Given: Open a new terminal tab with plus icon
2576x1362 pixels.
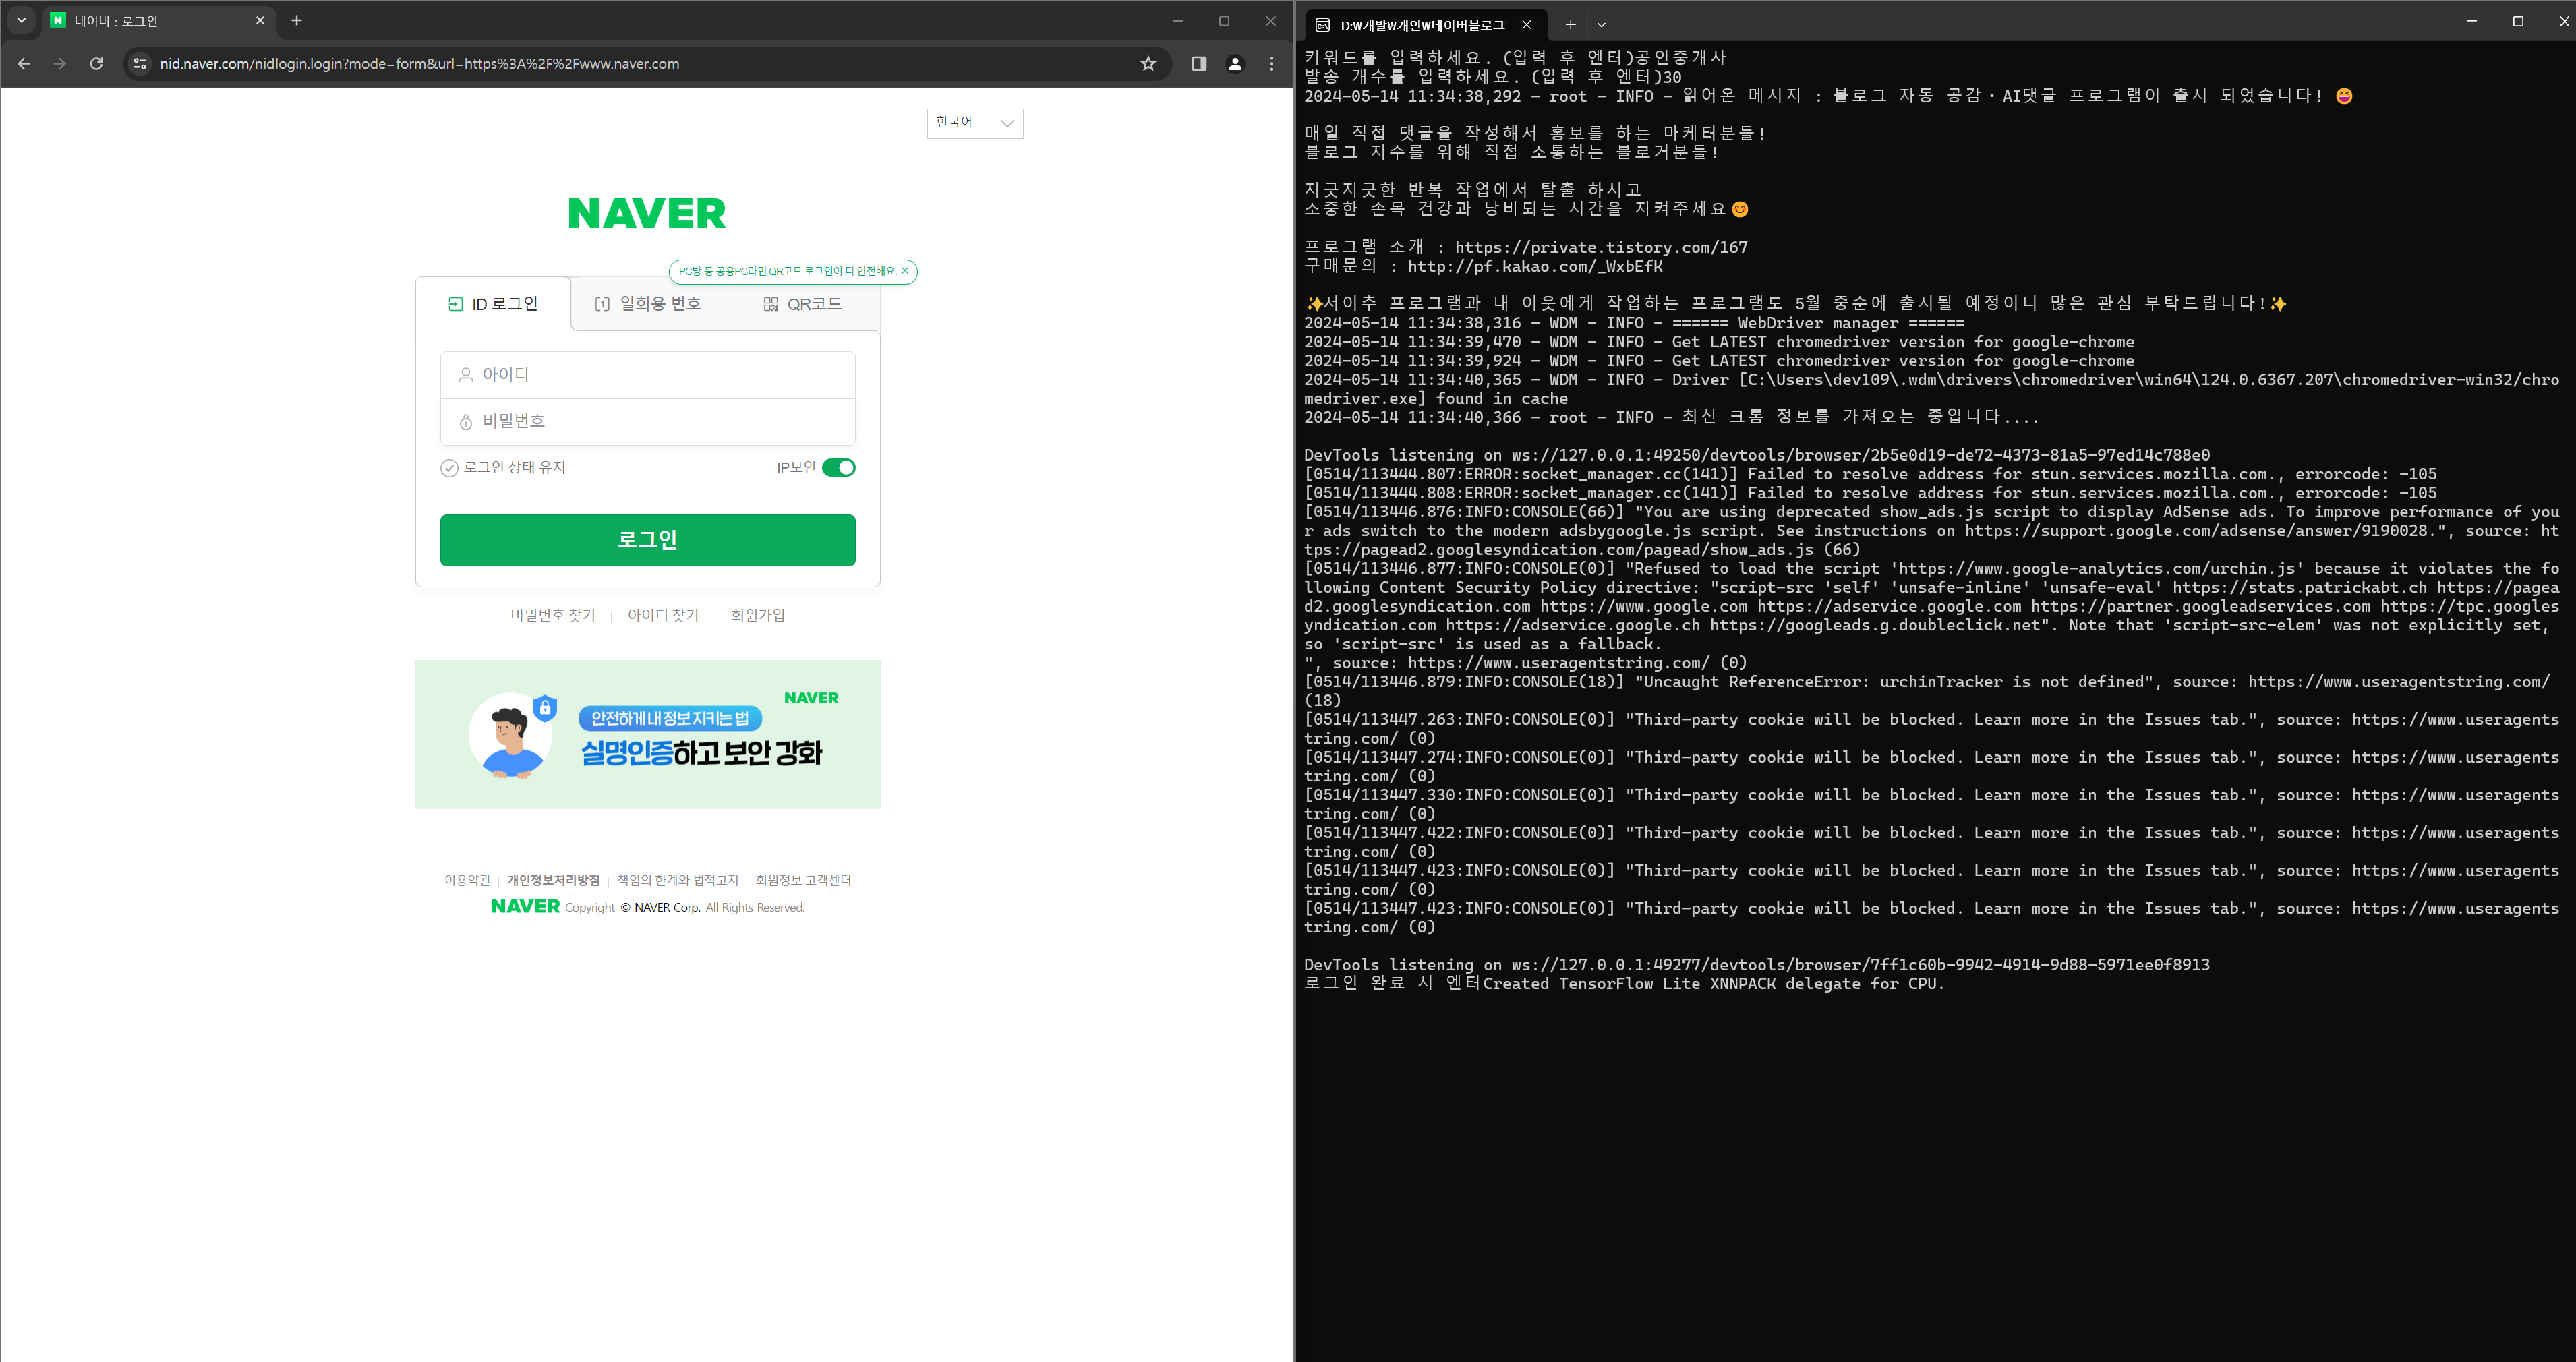Looking at the screenshot, I should point(1570,25).
